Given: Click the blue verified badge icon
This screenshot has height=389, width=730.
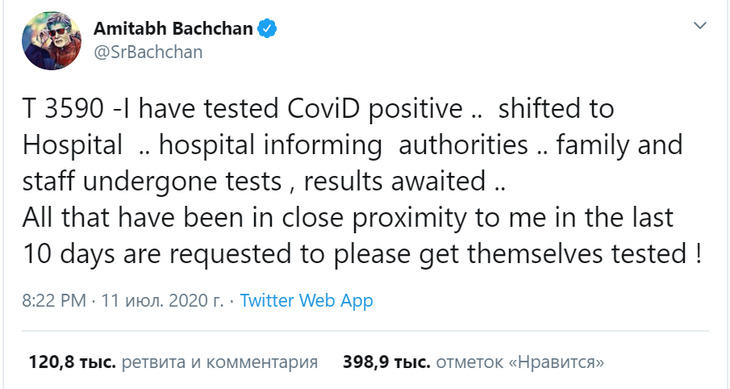Looking at the screenshot, I should [x=267, y=29].
